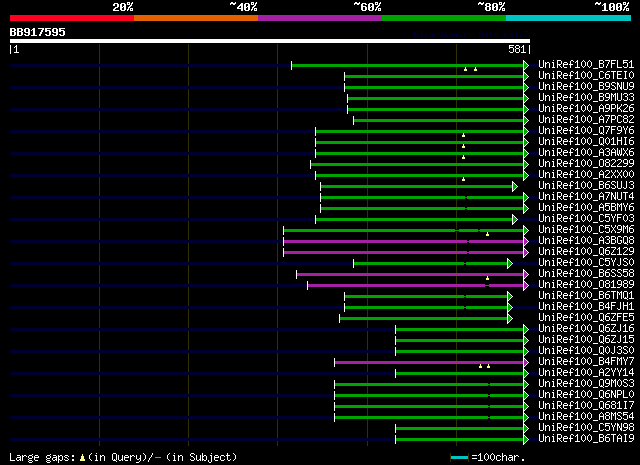The image size is (640, 465).
Task: Click the green alignment bar for Q0J3S0
Action: [460, 352]
